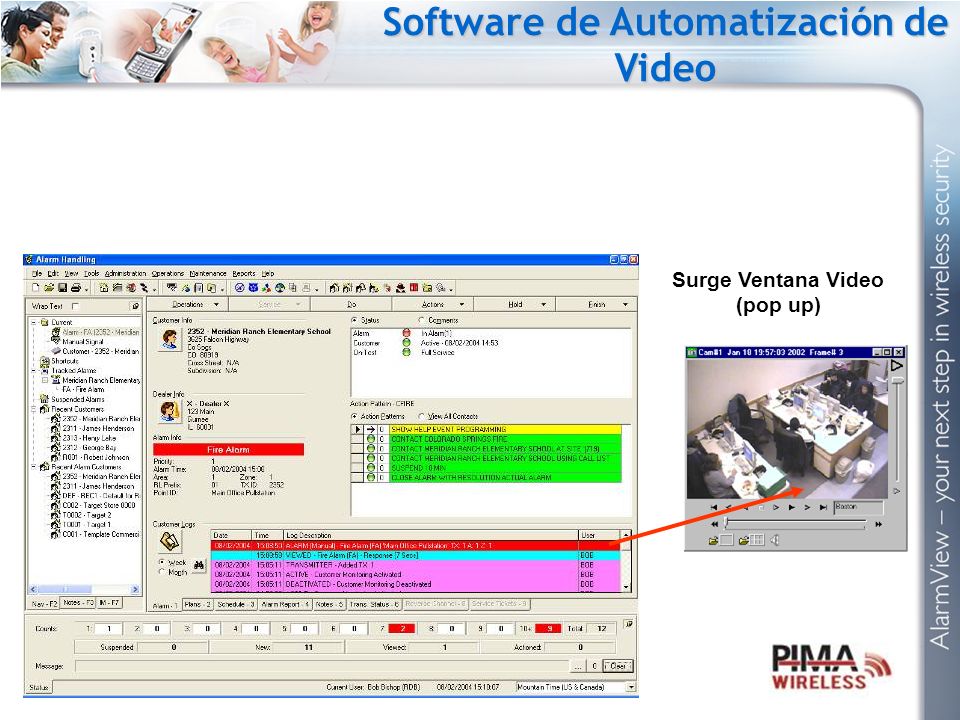This screenshot has width=960, height=720.
Task: Switch to the Plans - 2 tab
Action: [198, 604]
